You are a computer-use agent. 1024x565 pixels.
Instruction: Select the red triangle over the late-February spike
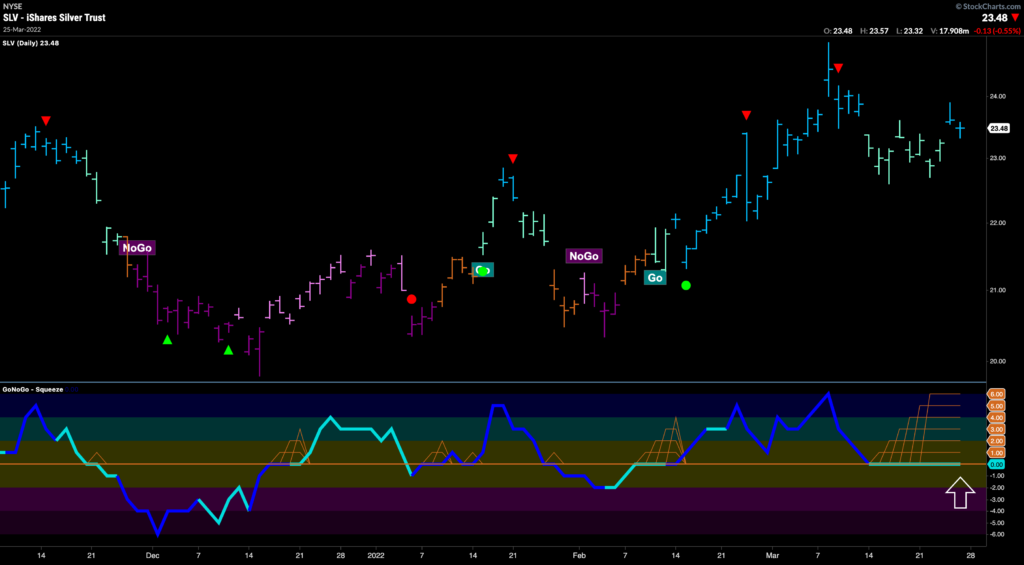click(746, 116)
